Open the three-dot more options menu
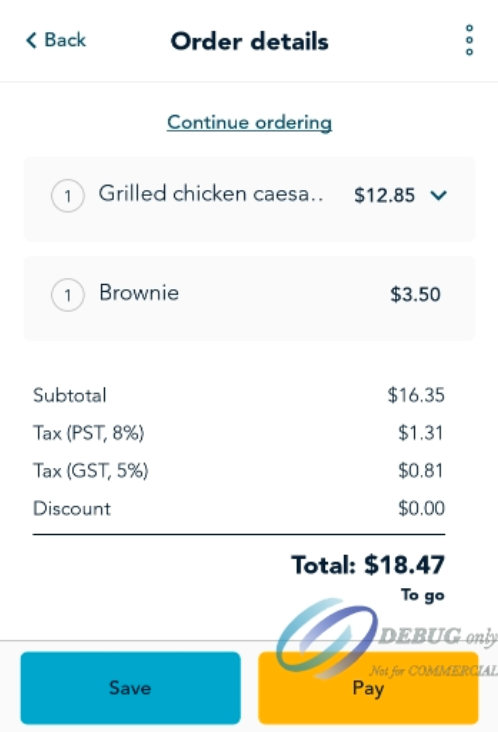The width and height of the screenshot is (498, 732). pos(469,40)
